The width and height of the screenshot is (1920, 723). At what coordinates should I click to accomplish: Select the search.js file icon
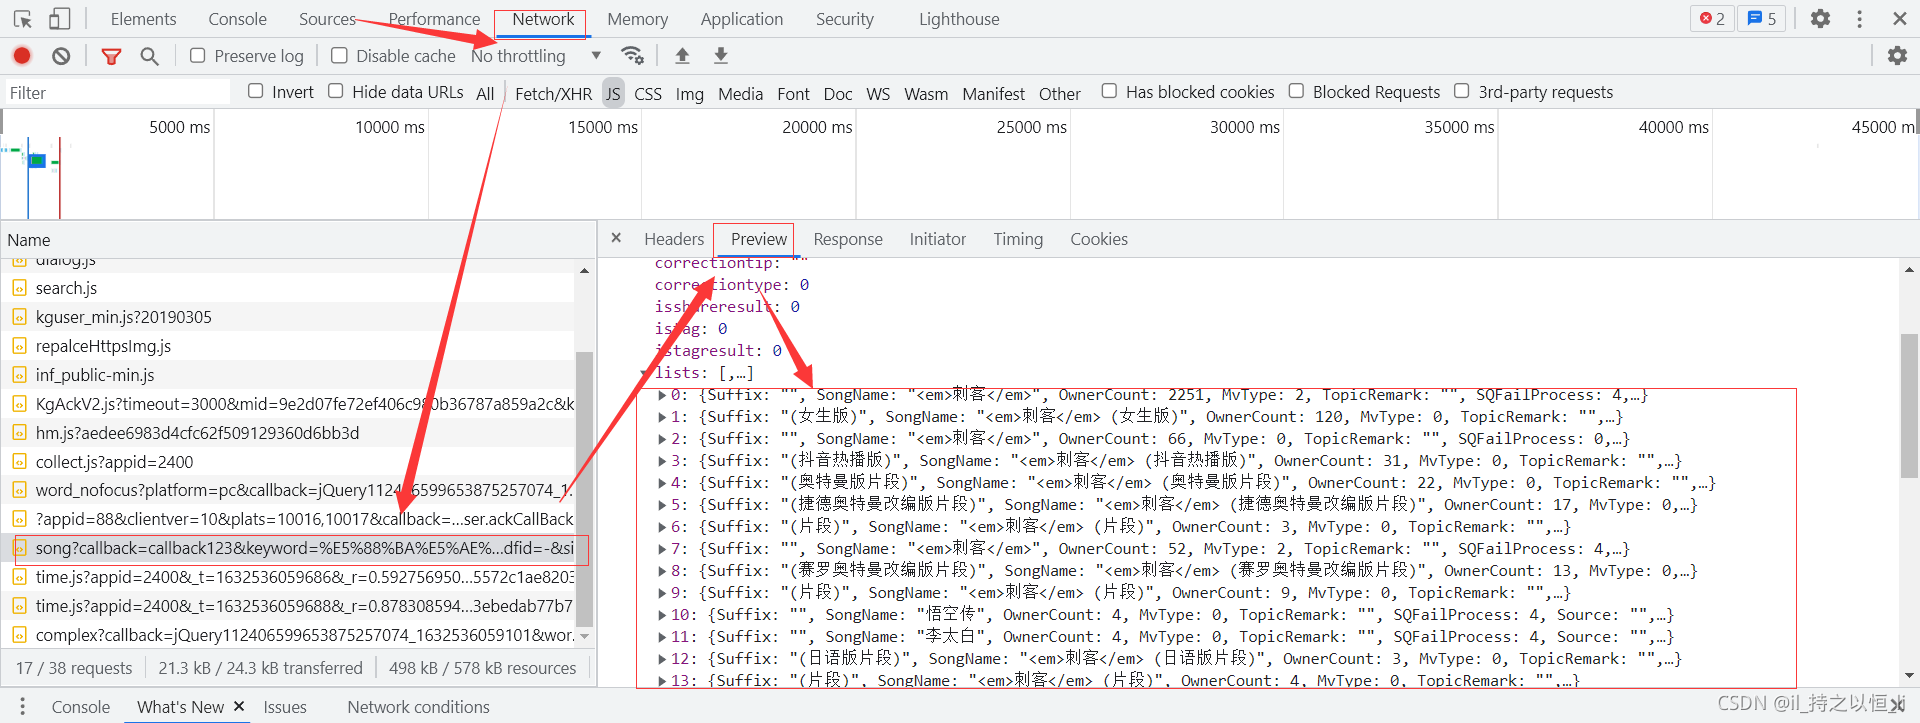coord(19,288)
